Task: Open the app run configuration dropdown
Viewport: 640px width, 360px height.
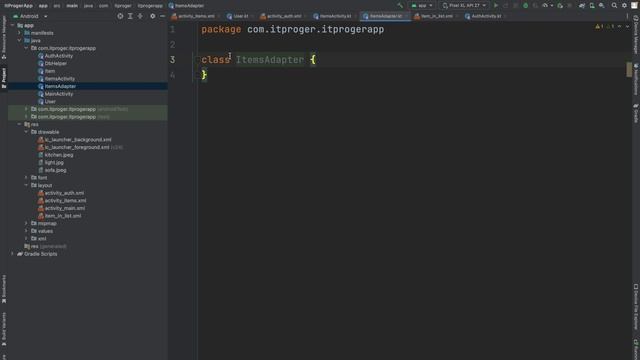Action: click(422, 5)
